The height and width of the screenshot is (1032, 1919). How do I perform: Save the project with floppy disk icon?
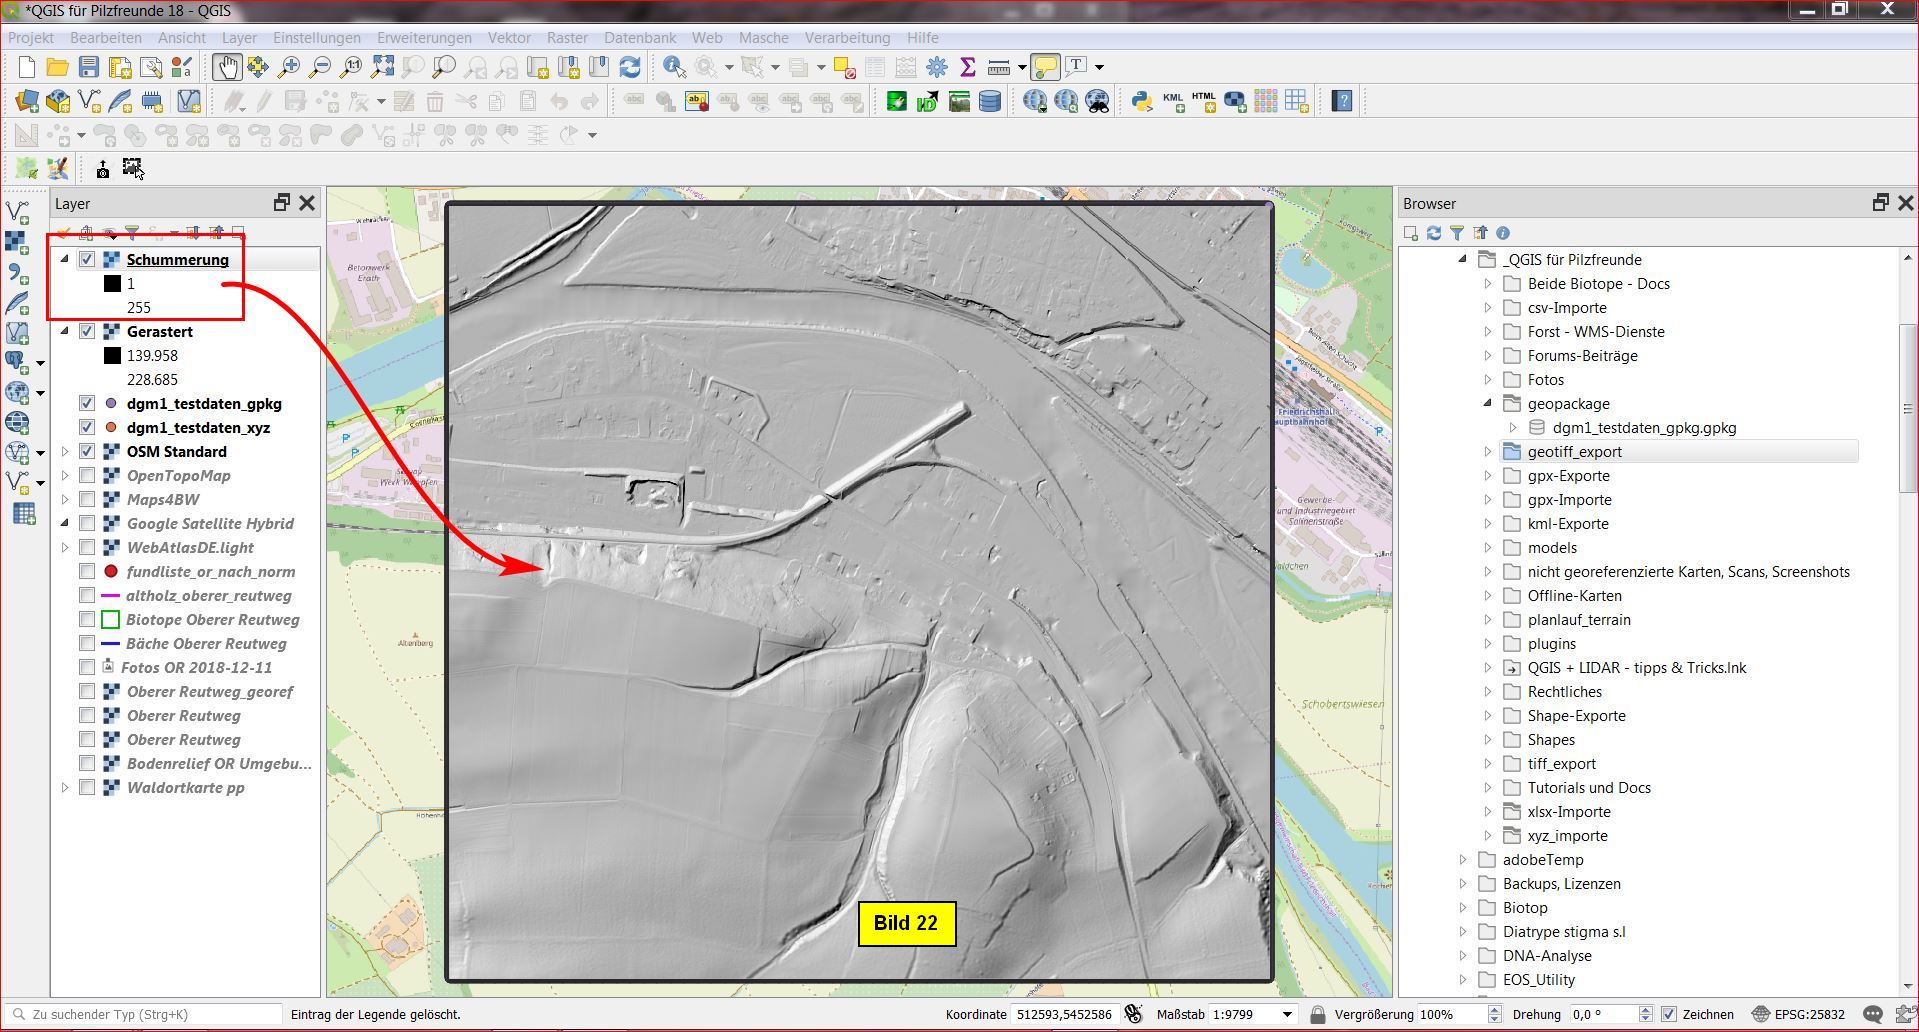[x=89, y=67]
